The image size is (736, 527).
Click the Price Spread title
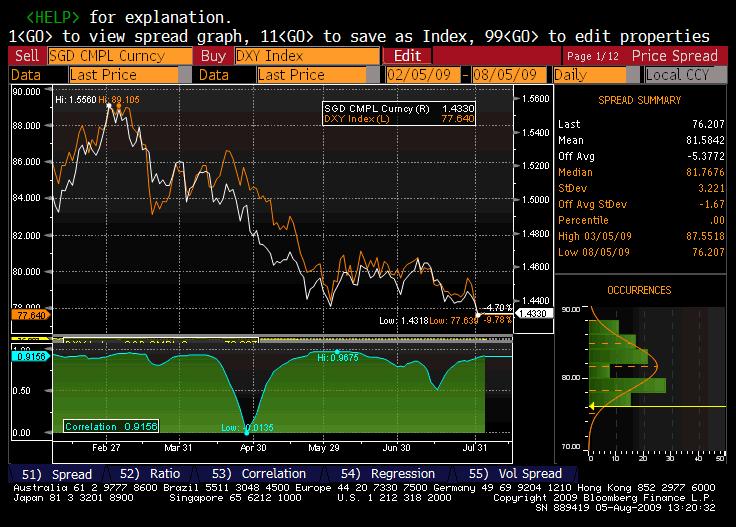coord(675,56)
